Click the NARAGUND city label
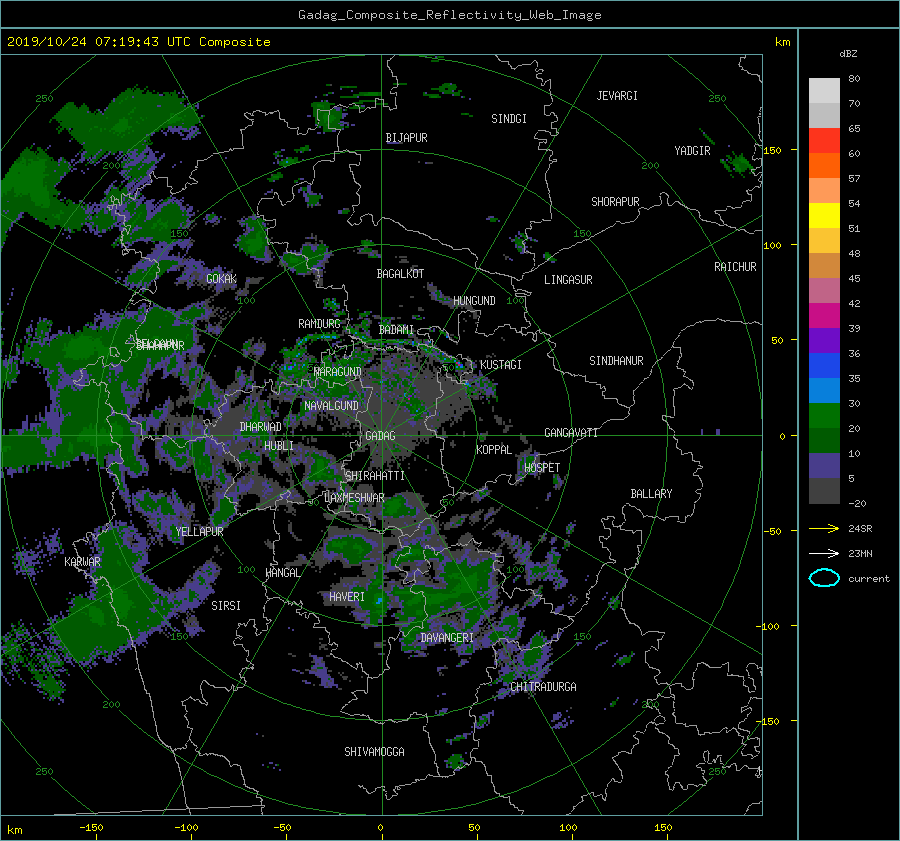The image size is (900, 841). click(338, 372)
